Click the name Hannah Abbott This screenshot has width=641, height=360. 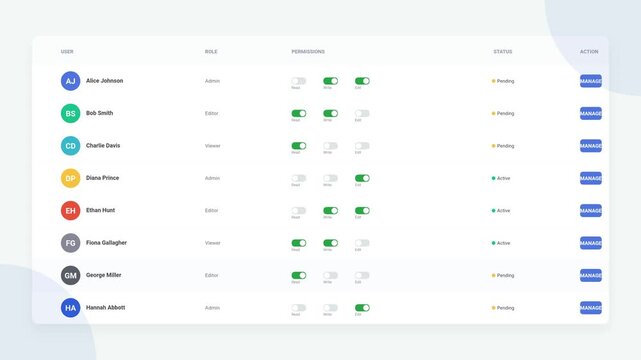coord(105,307)
